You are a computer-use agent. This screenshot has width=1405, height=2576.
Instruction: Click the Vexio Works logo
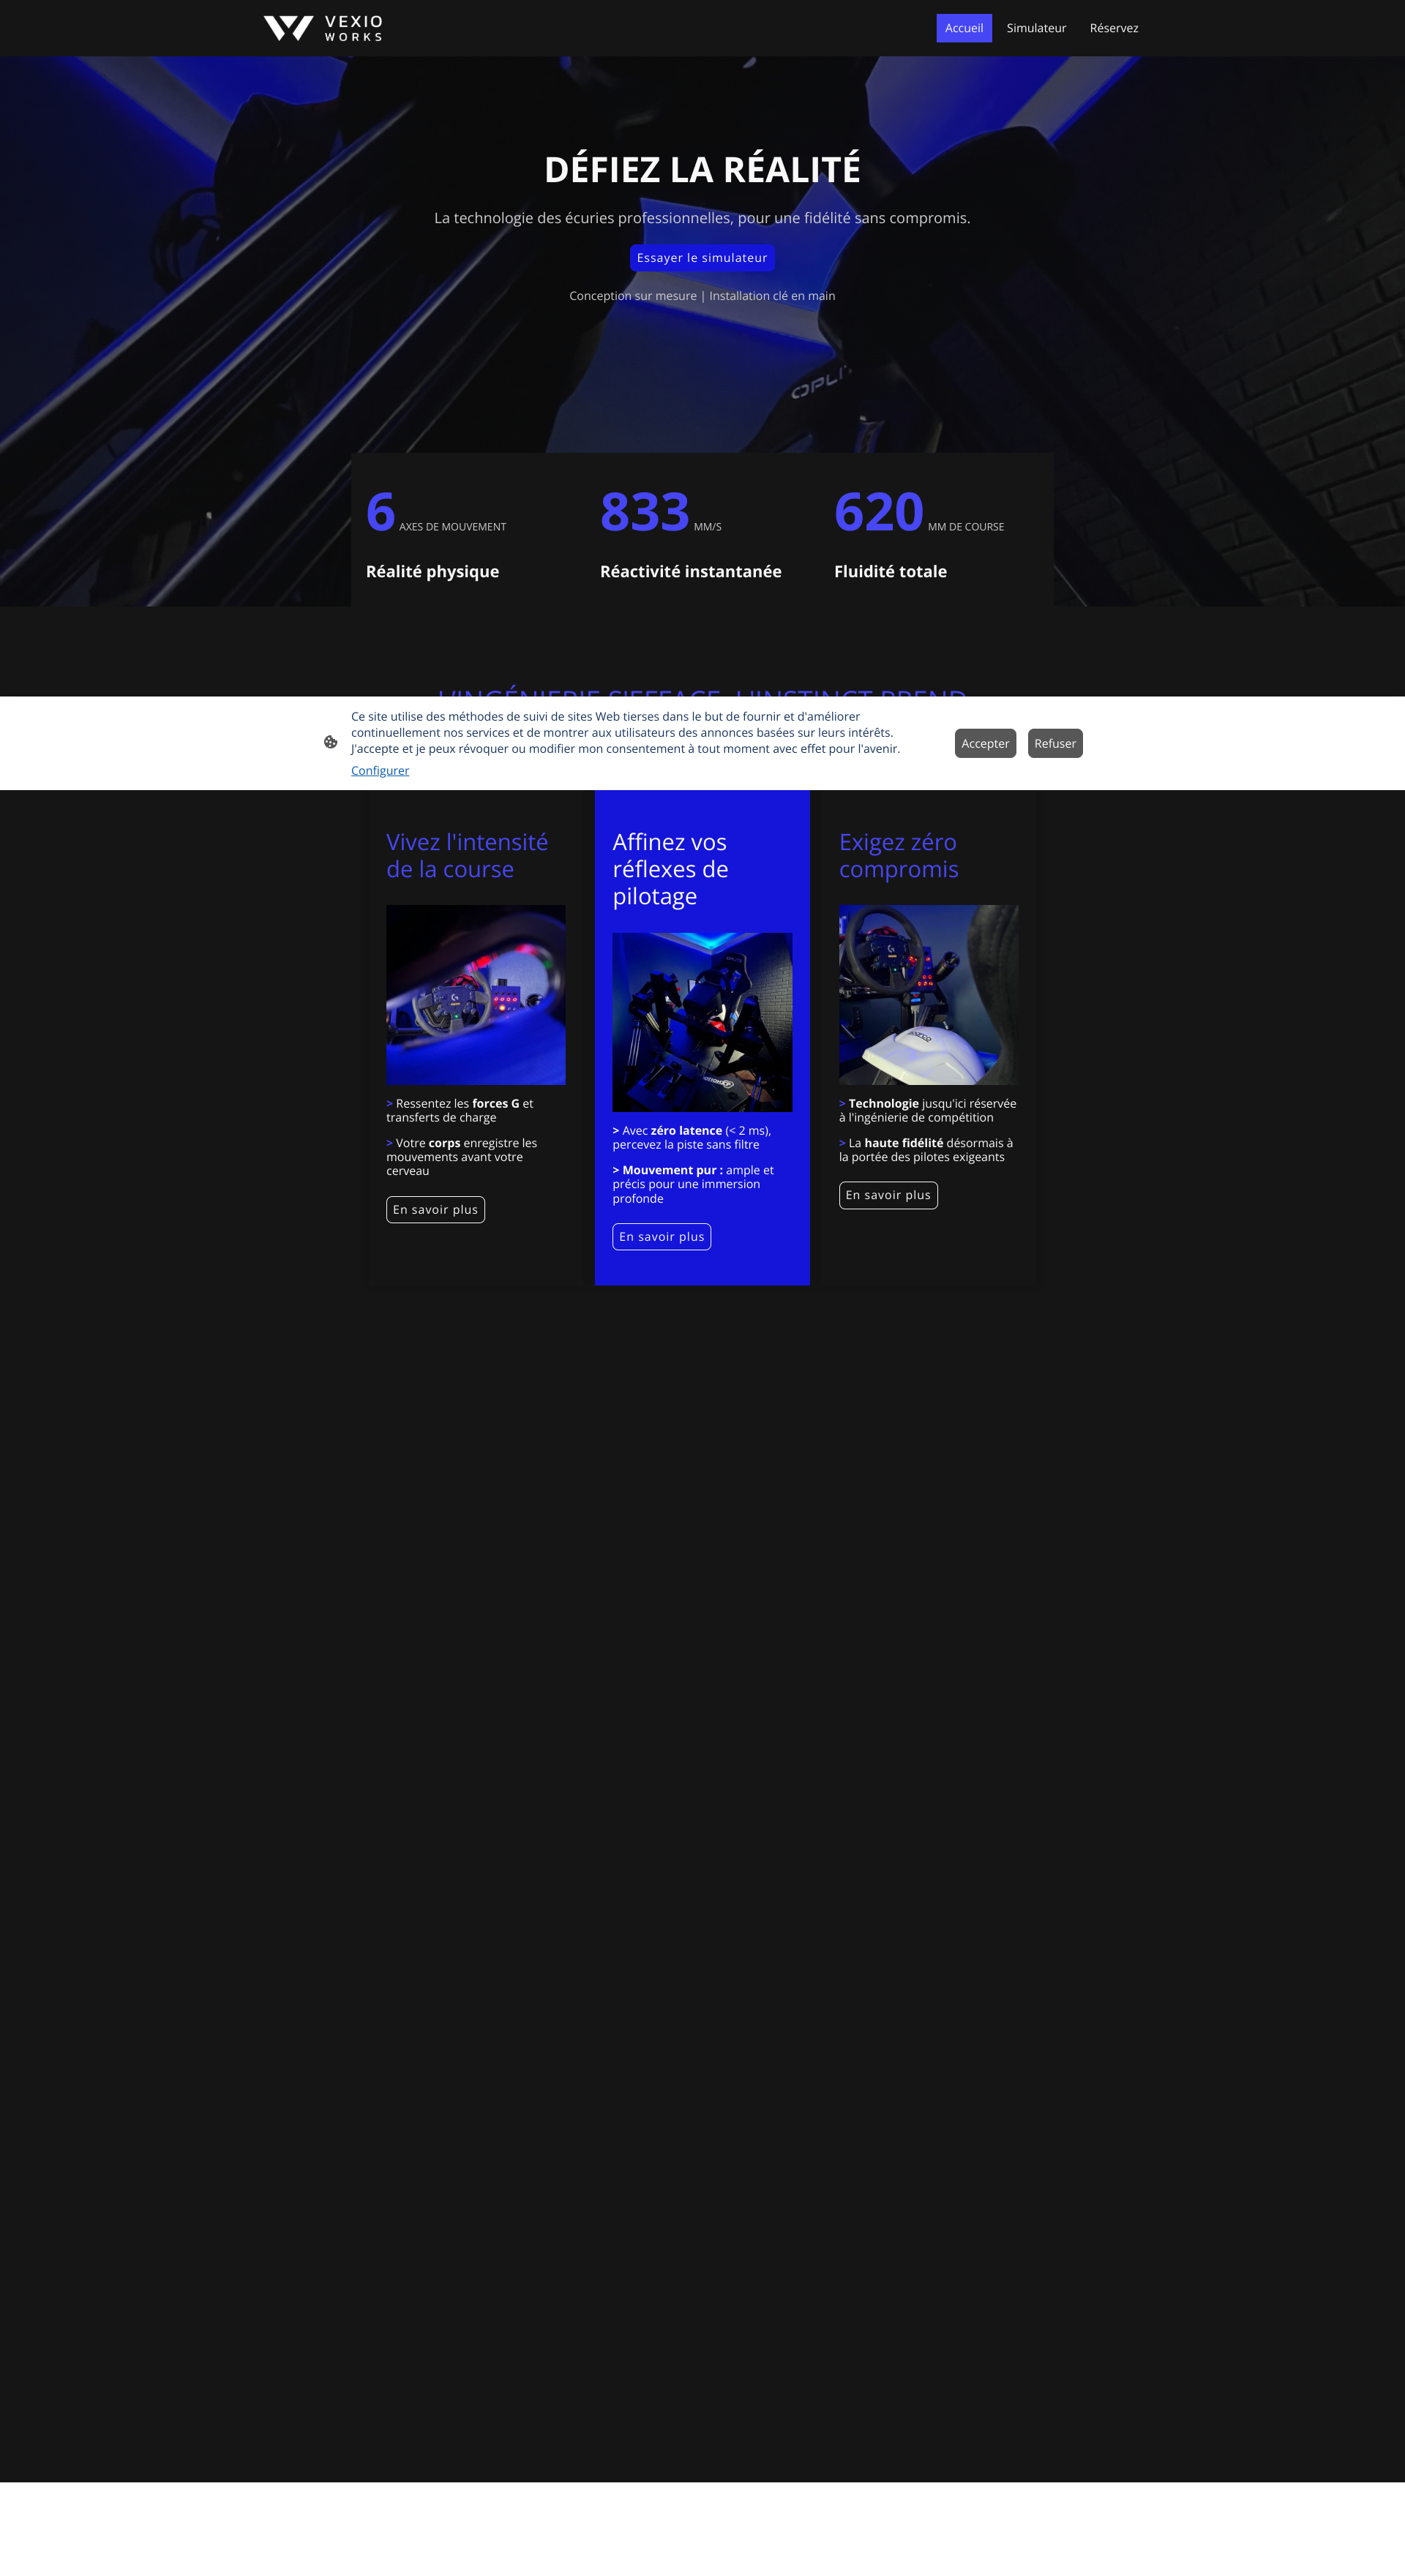coord(323,28)
